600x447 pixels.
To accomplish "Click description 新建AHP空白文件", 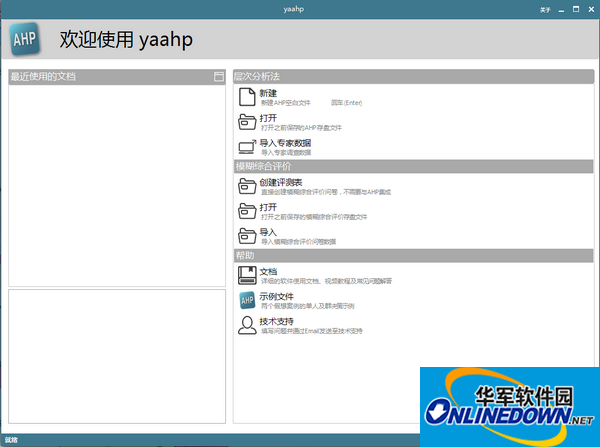I will pos(285,103).
